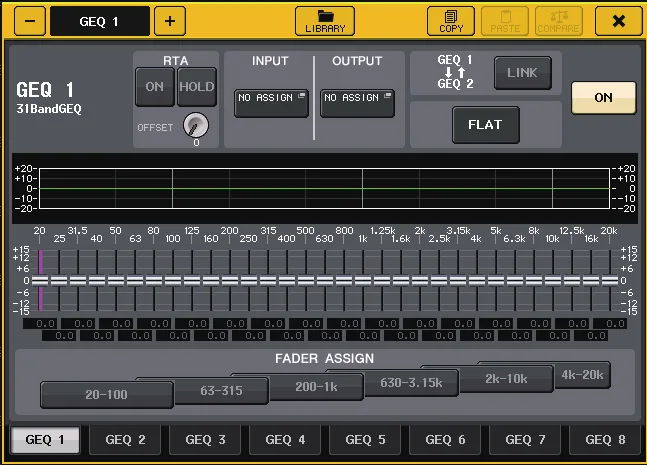Image resolution: width=647 pixels, height=465 pixels.
Task: Click the EQ frequency response graph
Action: (x=324, y=188)
